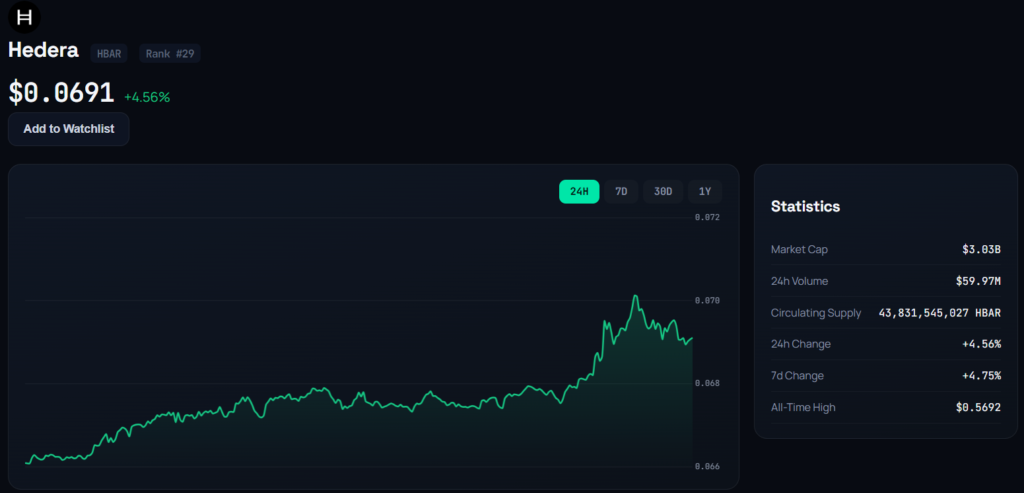The width and height of the screenshot is (1024, 493).
Task: Add Hedera to Watchlist
Action: pyautogui.click(x=69, y=129)
